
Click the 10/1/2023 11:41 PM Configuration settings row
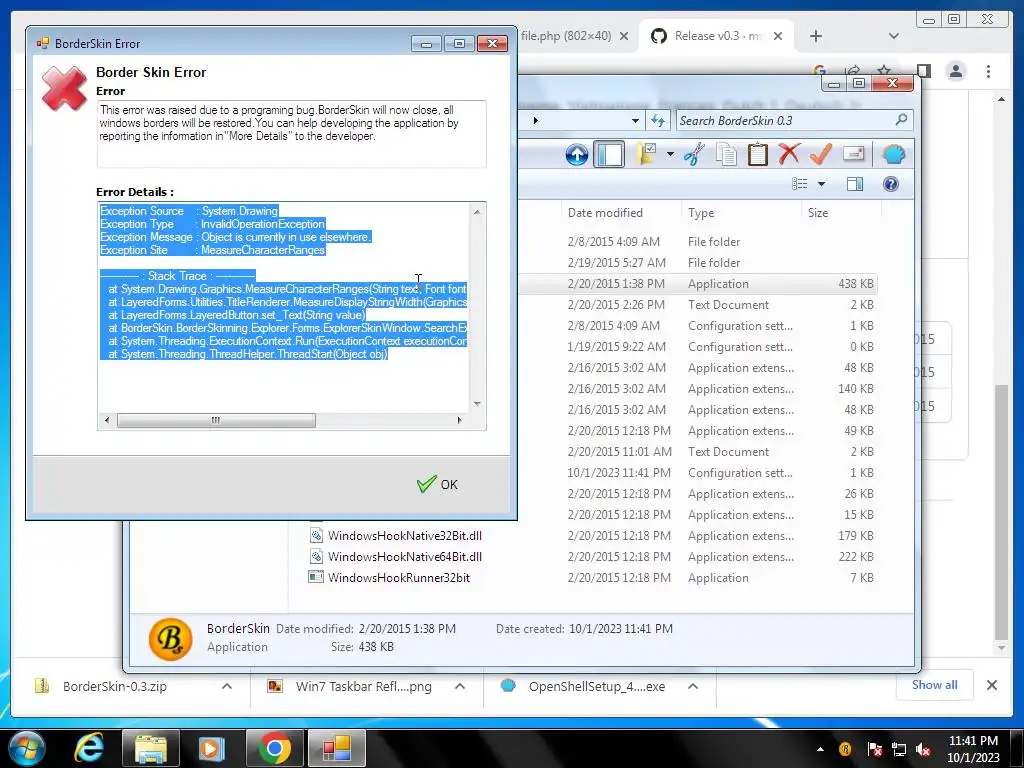coord(697,473)
